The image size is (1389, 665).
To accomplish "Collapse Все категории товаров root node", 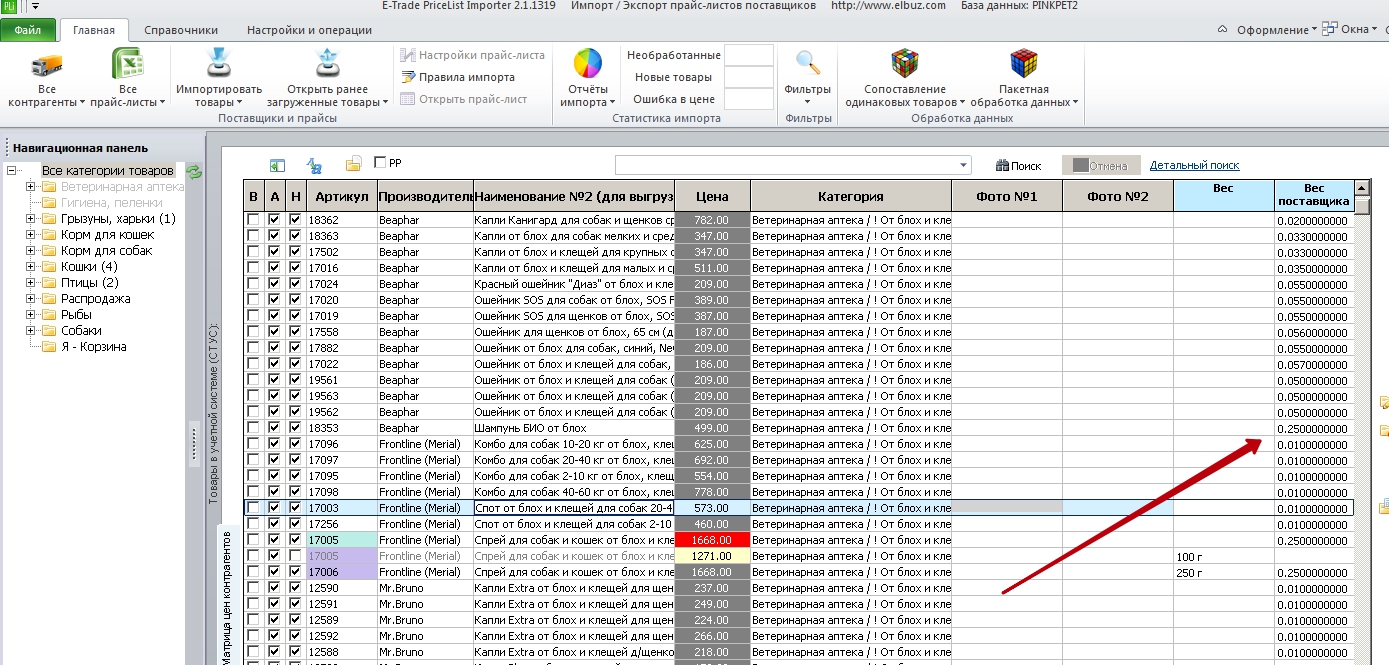I will pos(12,171).
